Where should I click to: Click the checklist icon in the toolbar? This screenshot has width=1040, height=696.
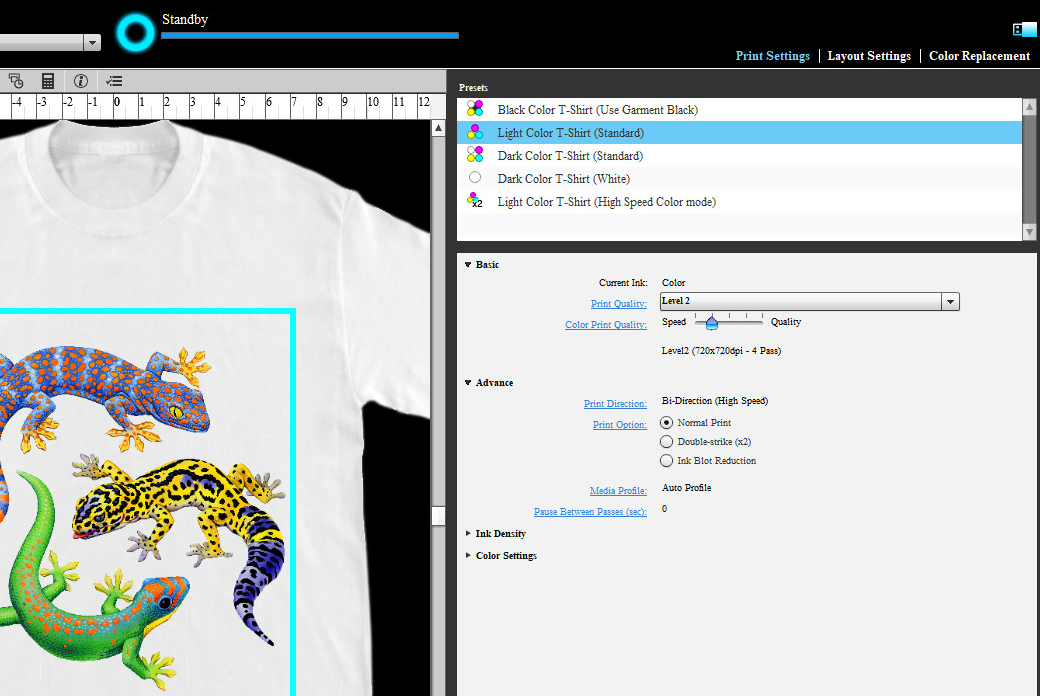(x=115, y=81)
